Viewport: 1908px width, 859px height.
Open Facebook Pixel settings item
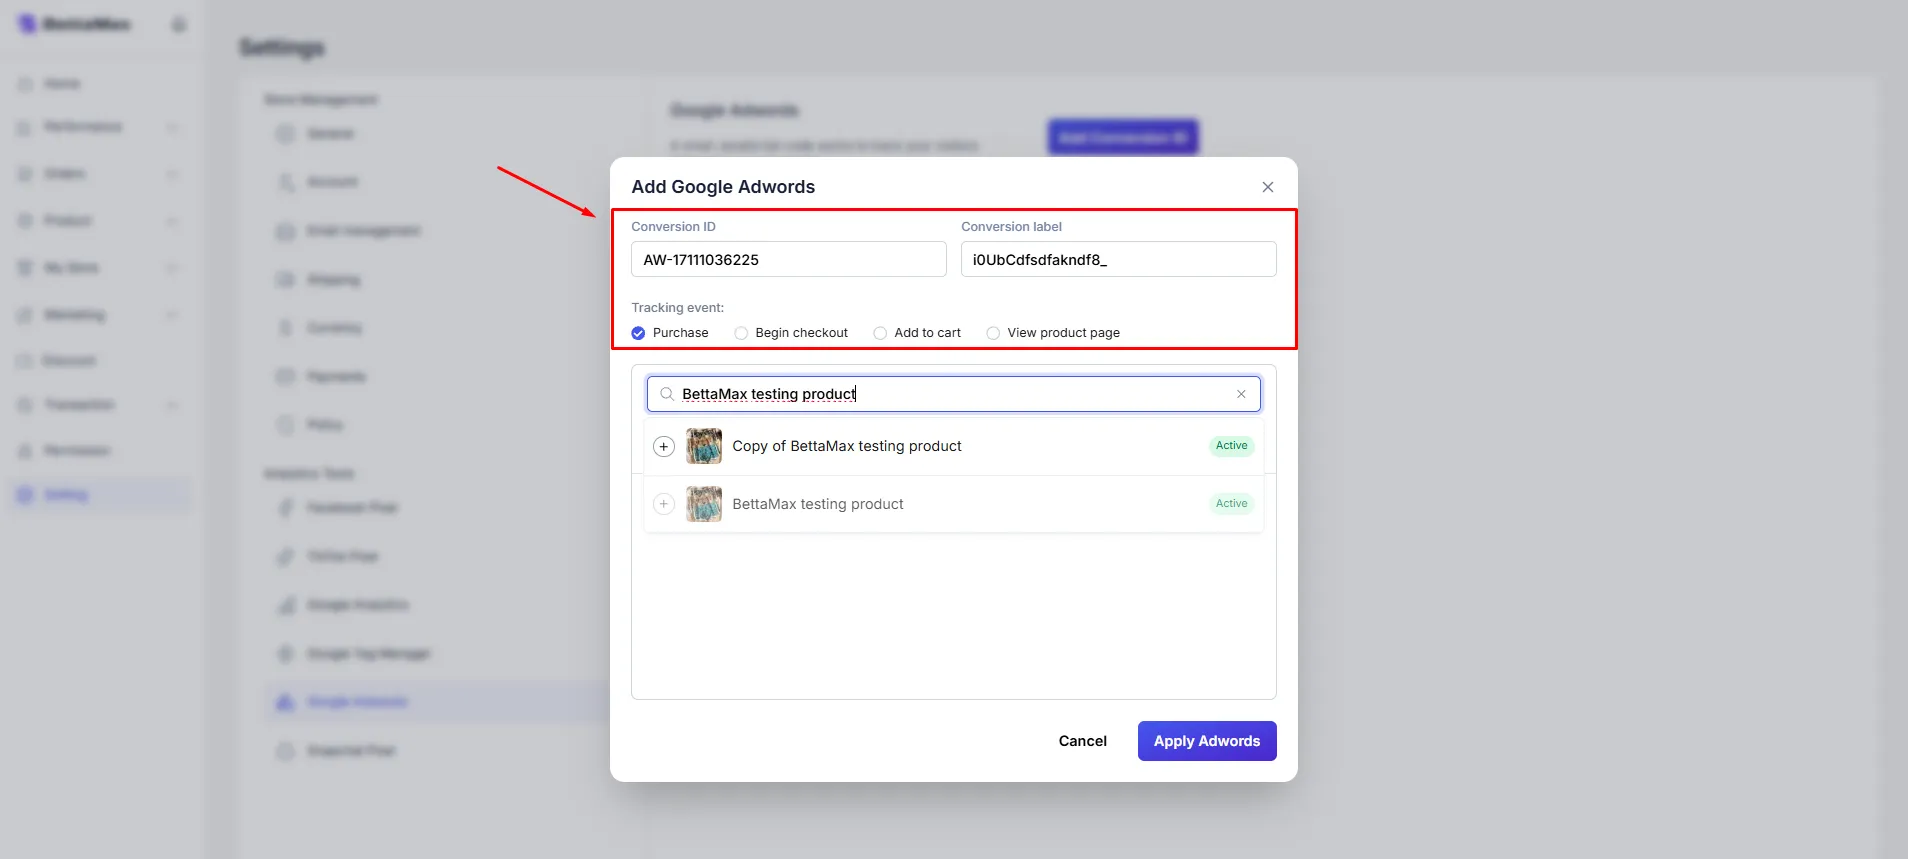[351, 508]
